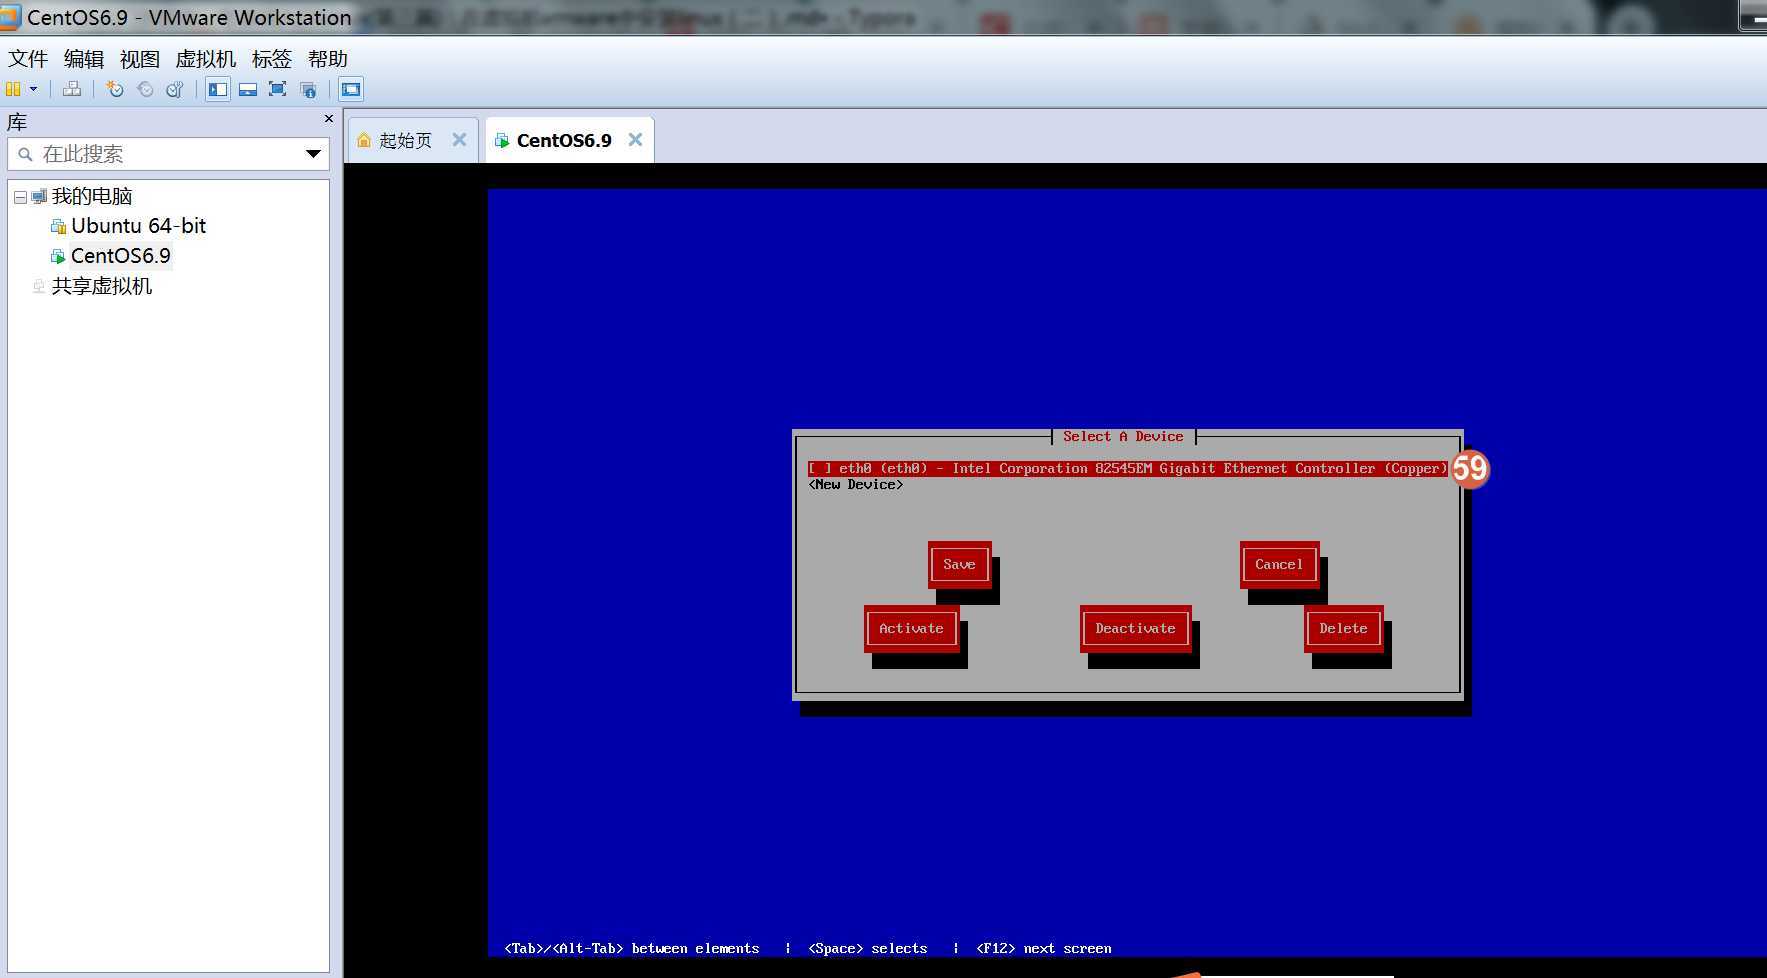The image size is (1767, 978).
Task: Select CentOS6.9 in the library tree
Action: pyautogui.click(x=121, y=256)
